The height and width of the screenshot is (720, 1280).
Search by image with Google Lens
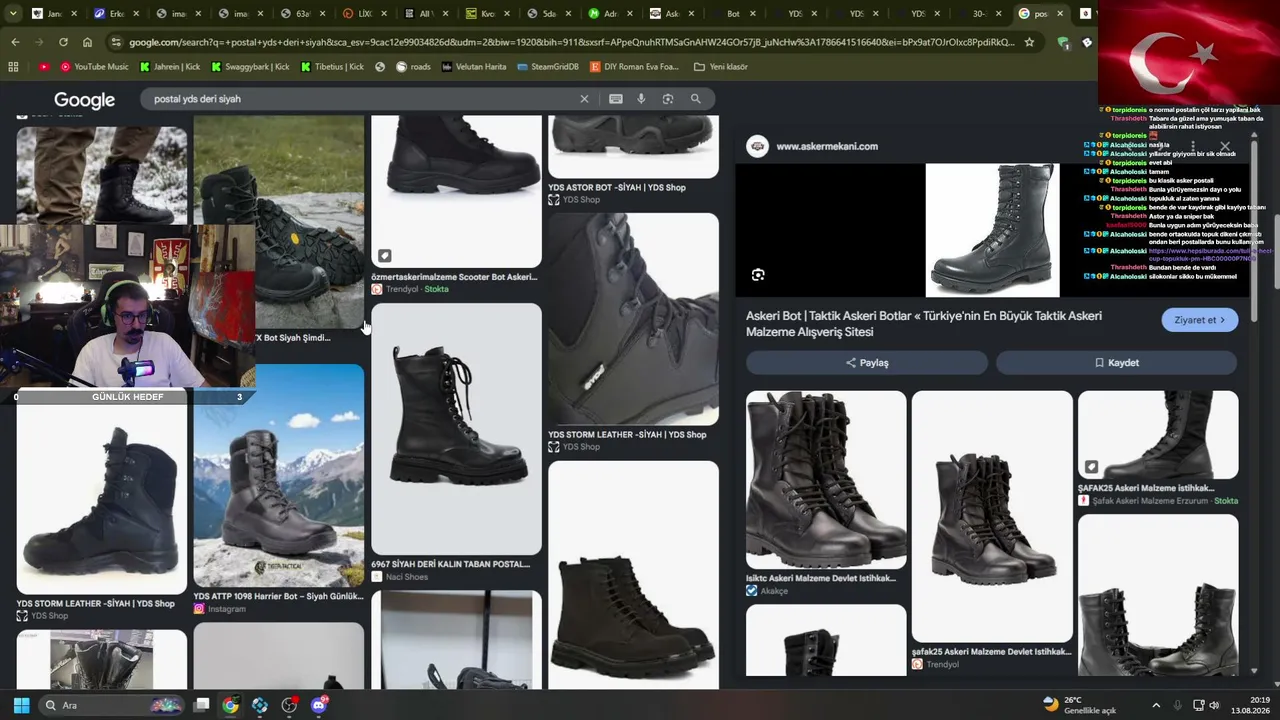coord(668,99)
